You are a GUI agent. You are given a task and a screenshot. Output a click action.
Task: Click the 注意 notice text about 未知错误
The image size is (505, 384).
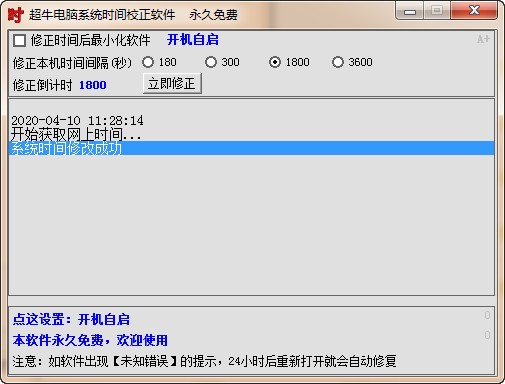point(204,361)
